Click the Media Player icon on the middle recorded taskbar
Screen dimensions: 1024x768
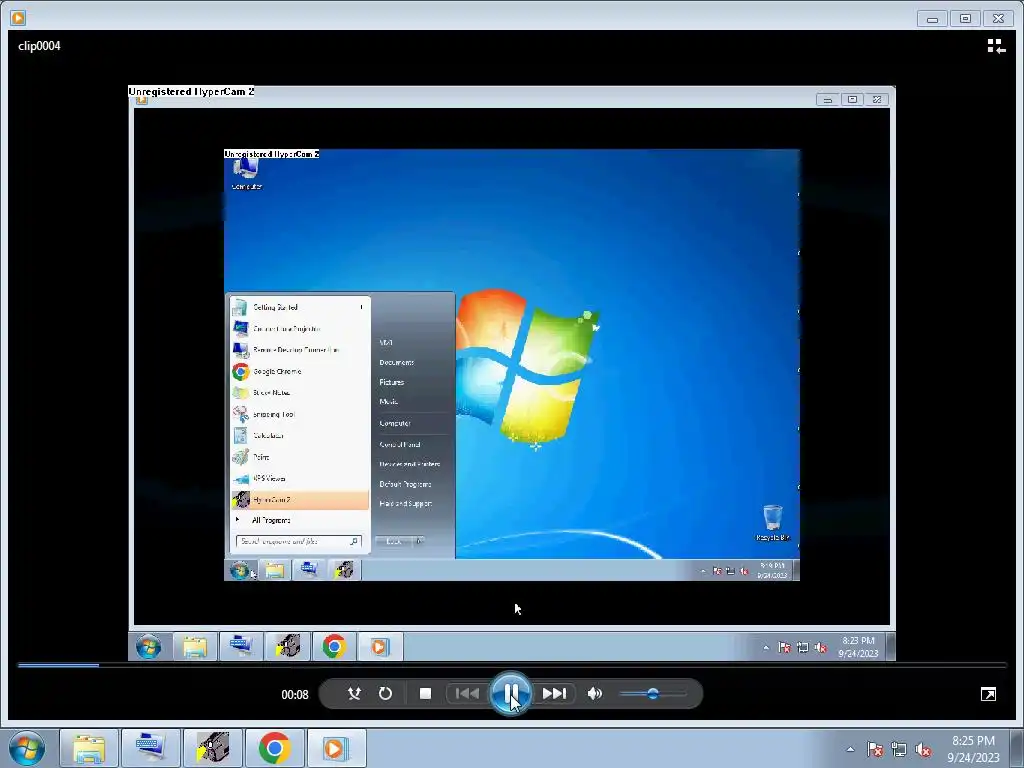pos(380,647)
